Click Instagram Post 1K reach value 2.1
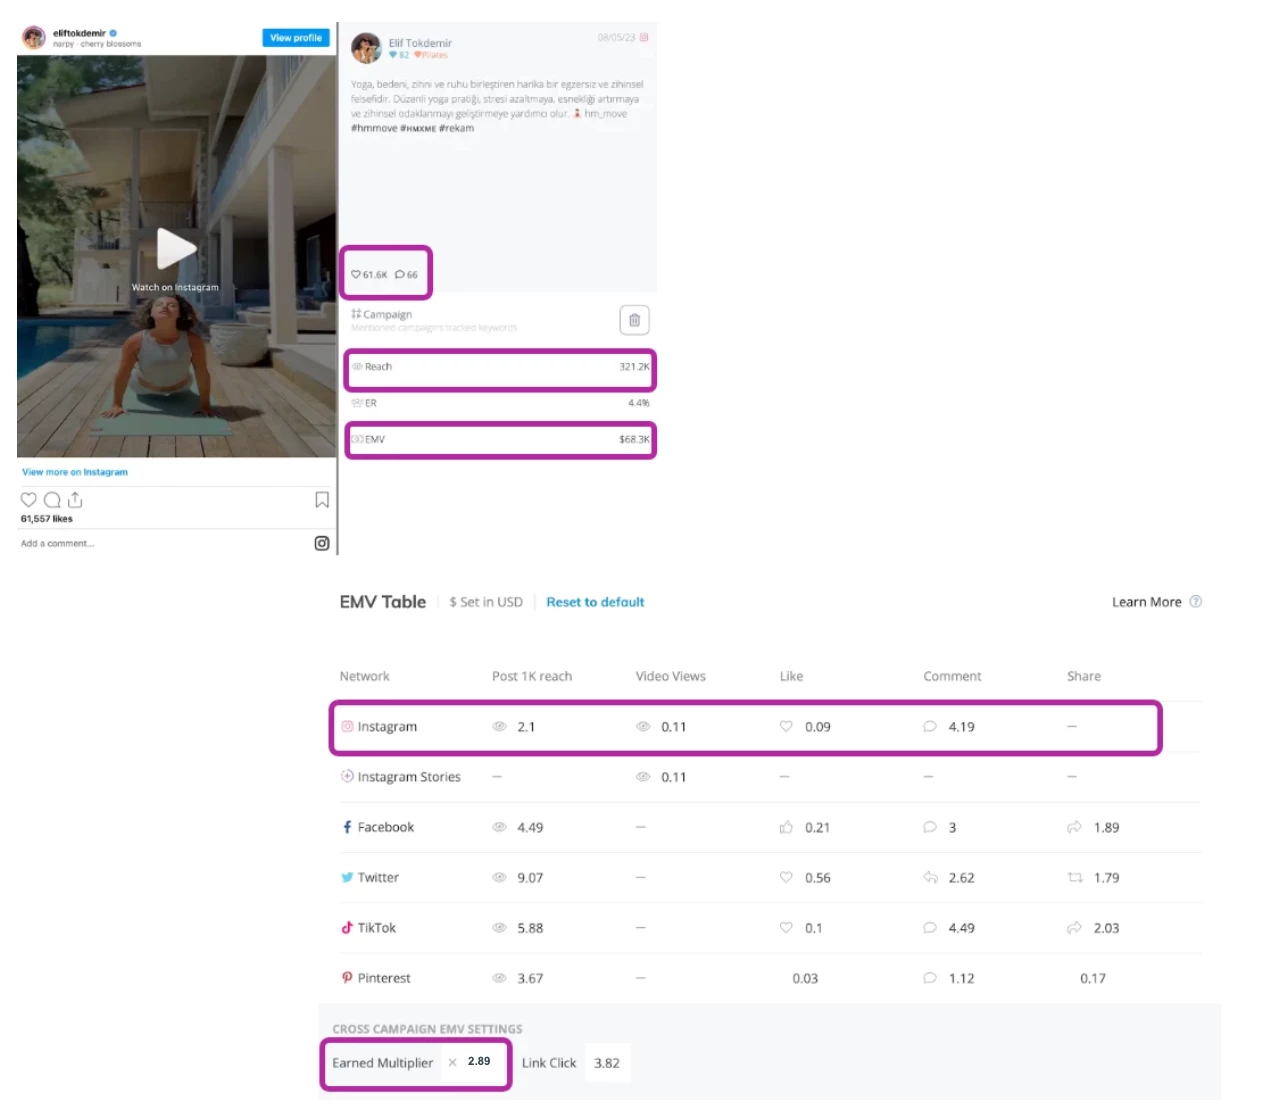 (526, 727)
